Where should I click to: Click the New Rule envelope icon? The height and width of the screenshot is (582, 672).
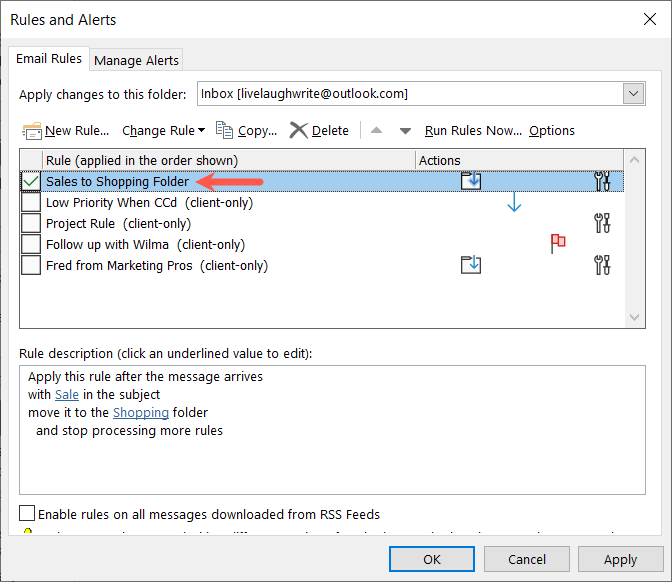point(32,131)
